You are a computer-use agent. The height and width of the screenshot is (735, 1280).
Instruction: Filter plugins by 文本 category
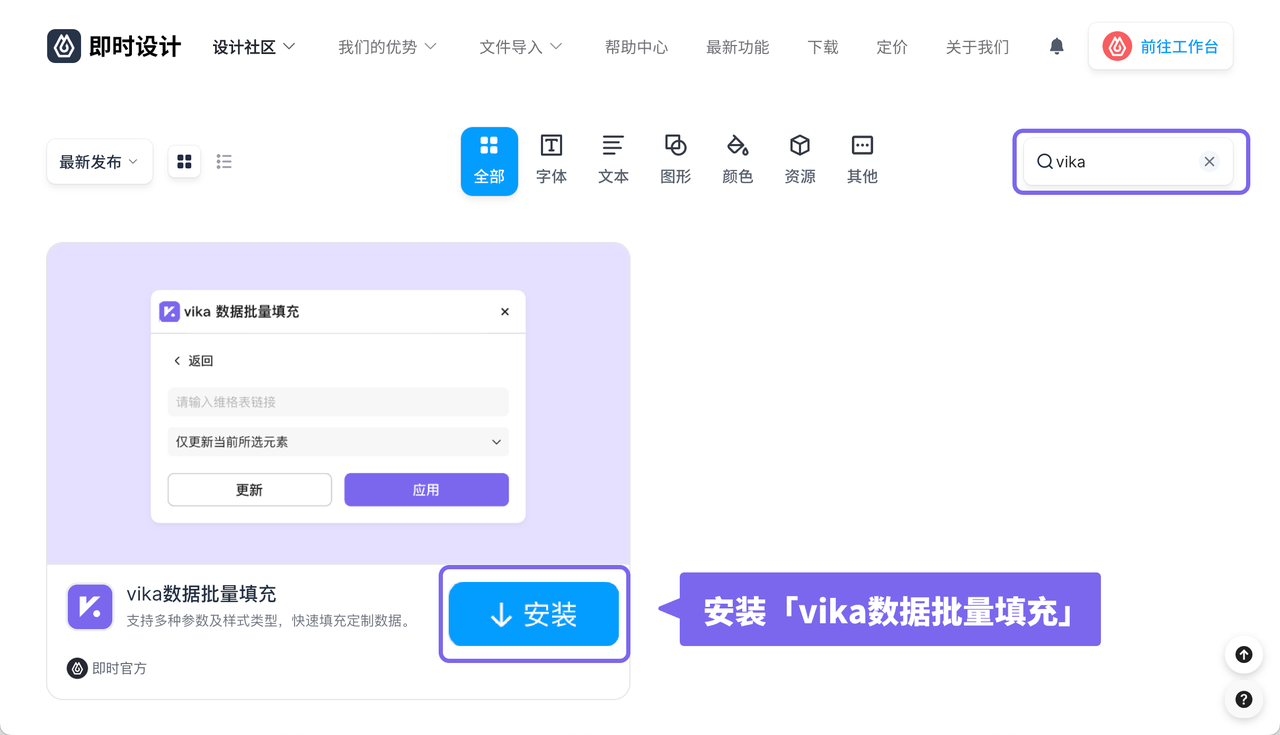(613, 160)
